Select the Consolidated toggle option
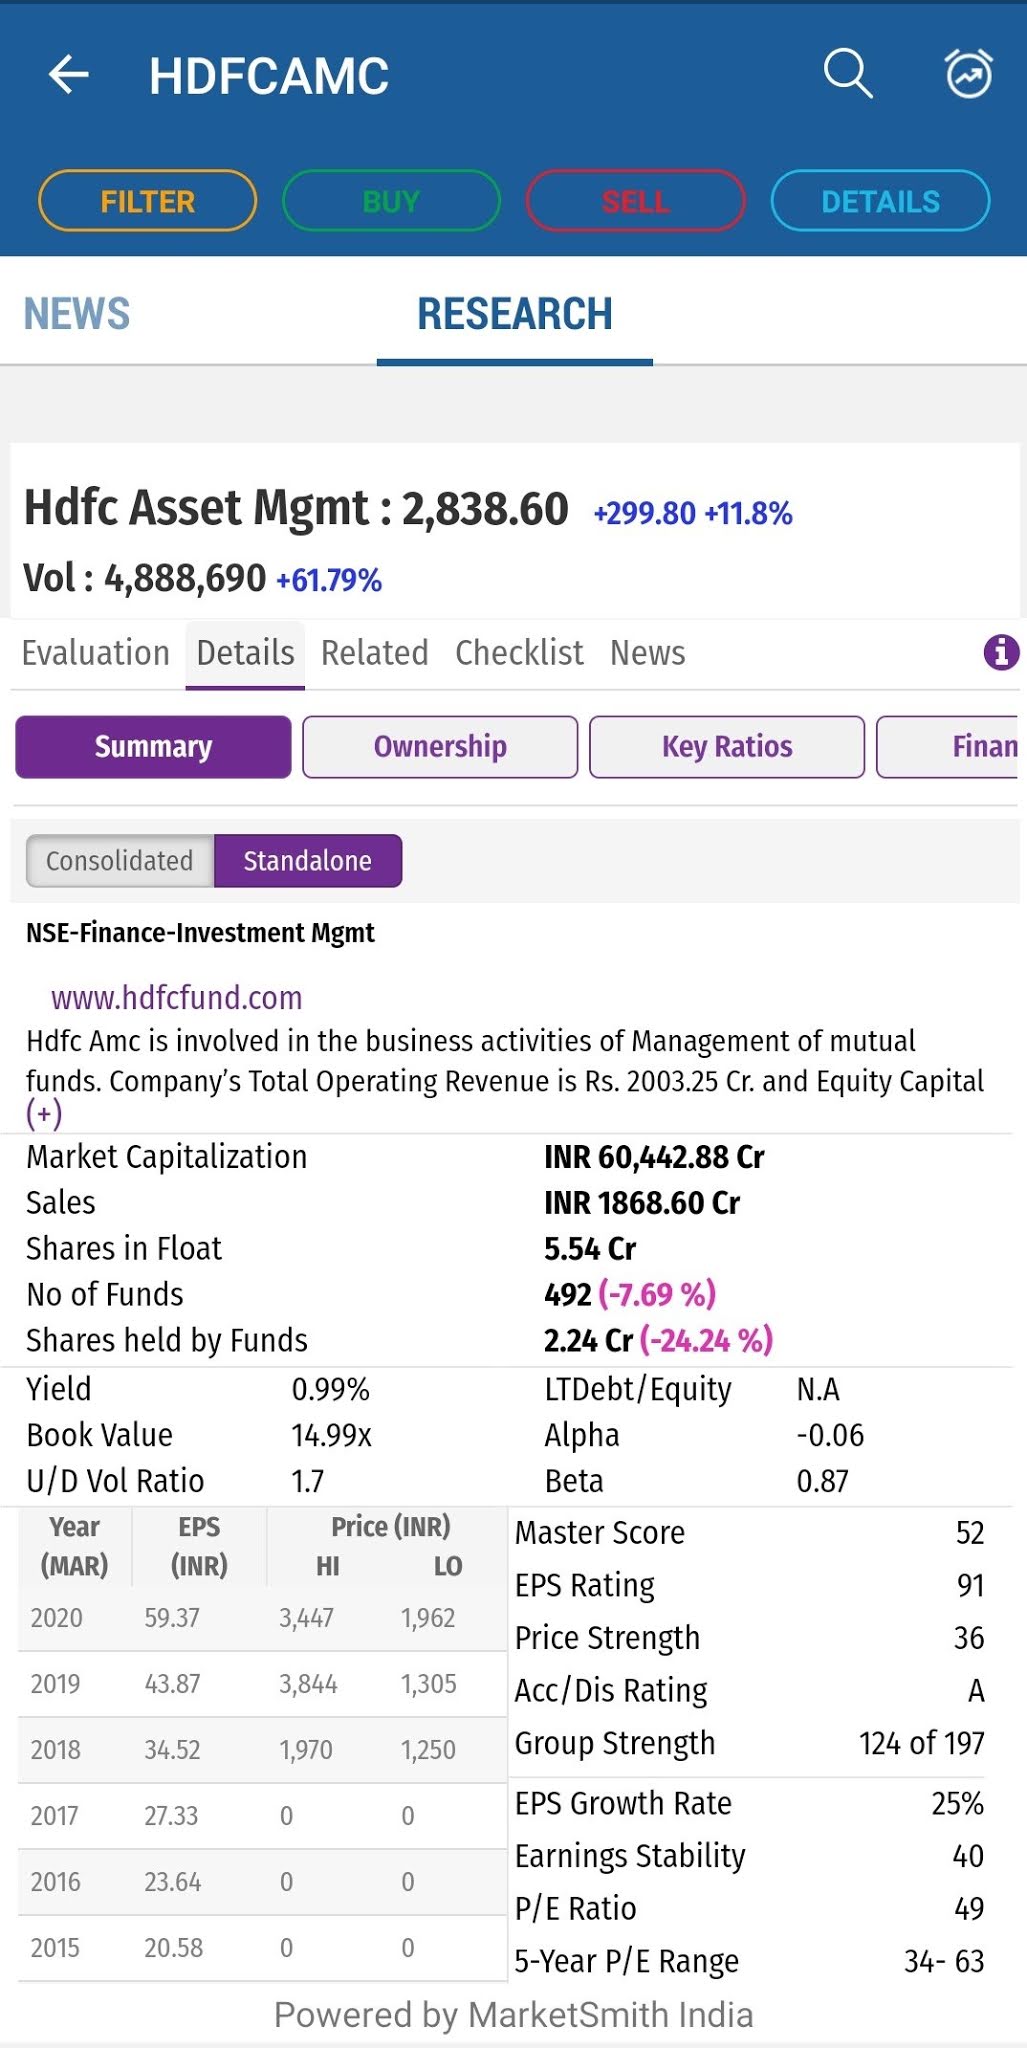The height and width of the screenshot is (2048, 1027). click(120, 861)
